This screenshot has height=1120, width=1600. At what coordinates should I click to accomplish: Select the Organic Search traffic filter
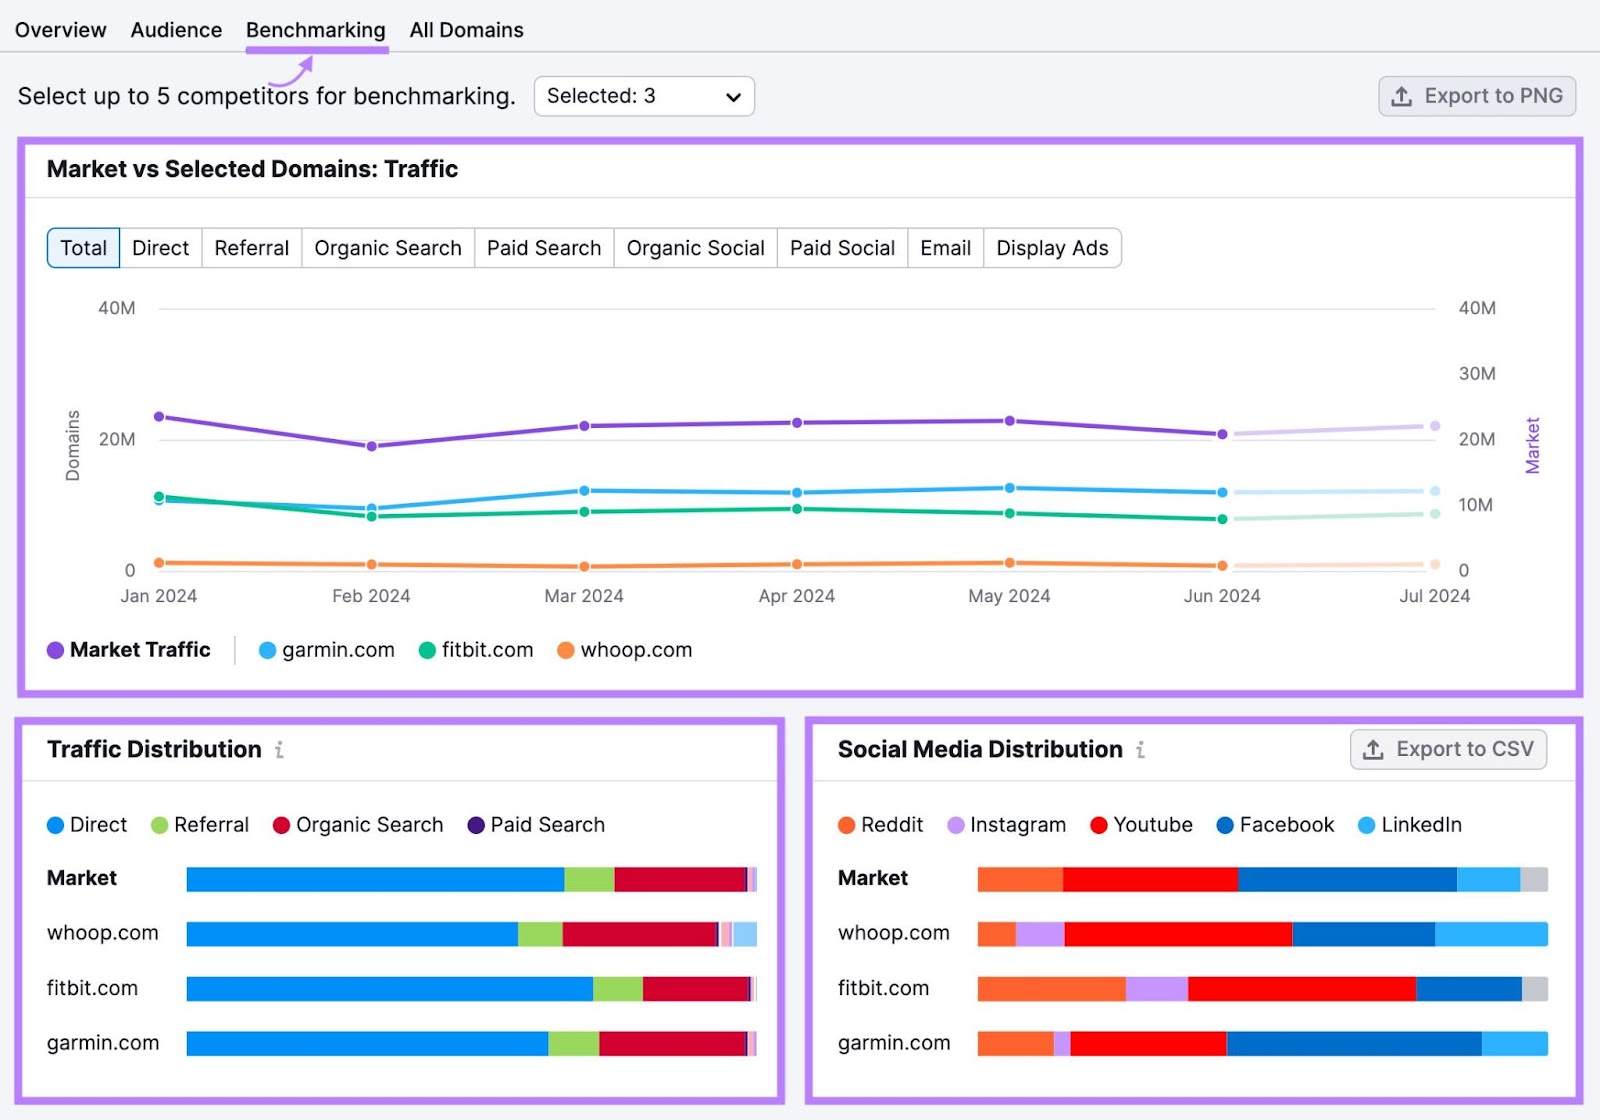coord(388,248)
